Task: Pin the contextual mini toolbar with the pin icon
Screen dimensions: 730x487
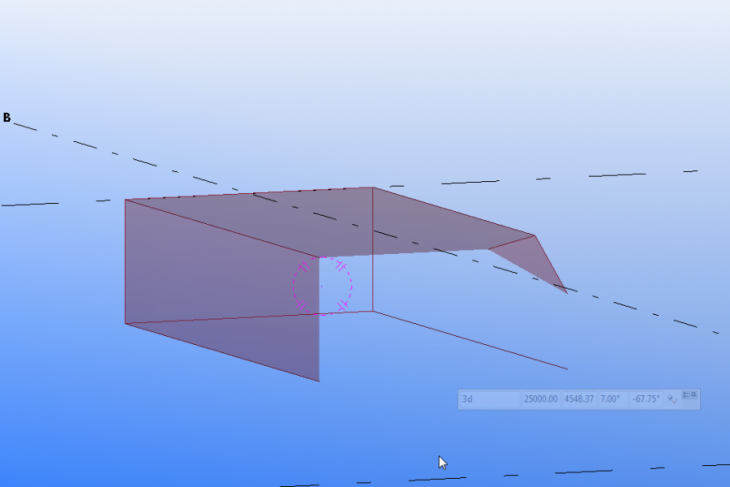Action: click(694, 395)
